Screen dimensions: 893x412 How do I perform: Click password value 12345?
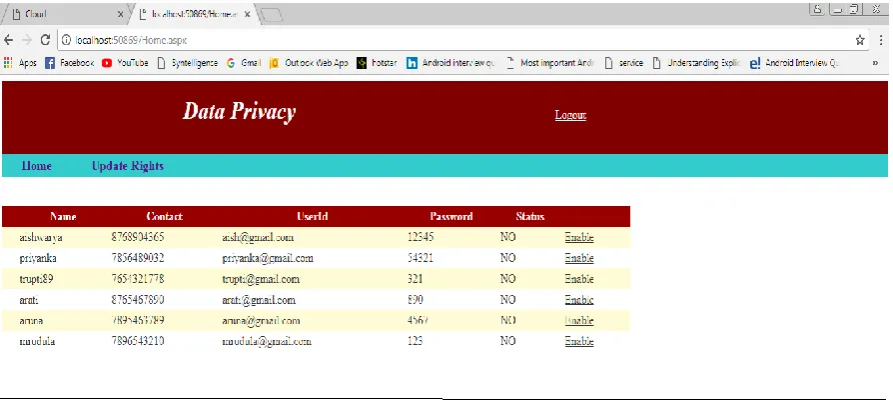coord(420,237)
